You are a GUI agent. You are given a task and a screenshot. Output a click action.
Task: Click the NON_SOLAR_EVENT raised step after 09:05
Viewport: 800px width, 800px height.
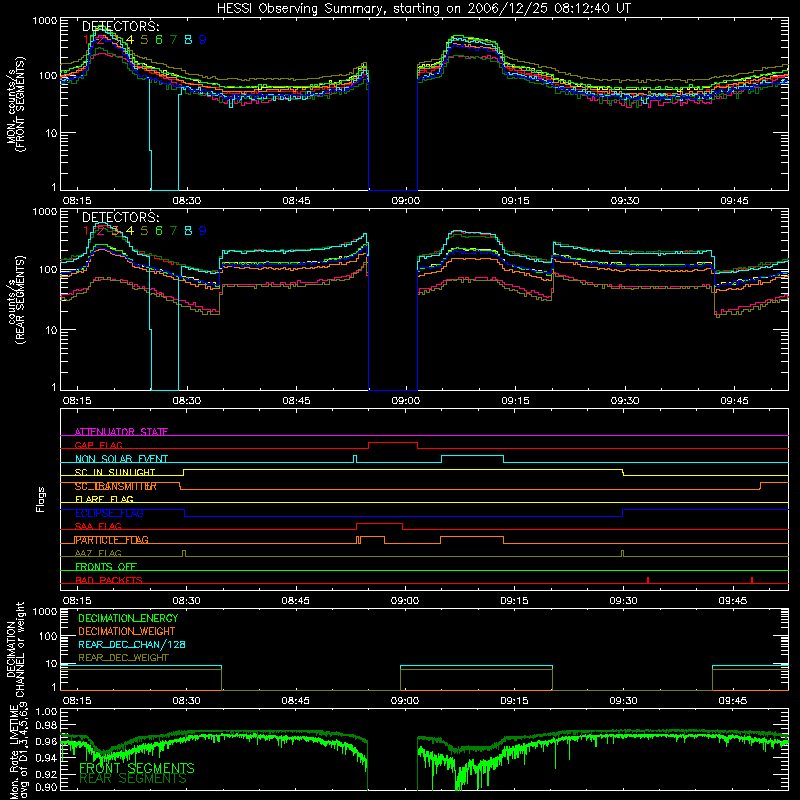click(472, 456)
